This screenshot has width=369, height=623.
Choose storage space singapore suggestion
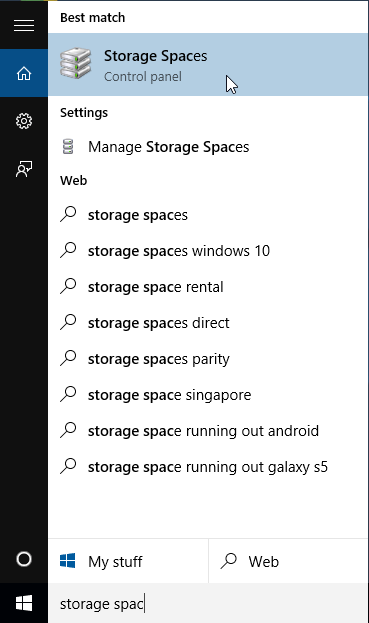(x=208, y=395)
